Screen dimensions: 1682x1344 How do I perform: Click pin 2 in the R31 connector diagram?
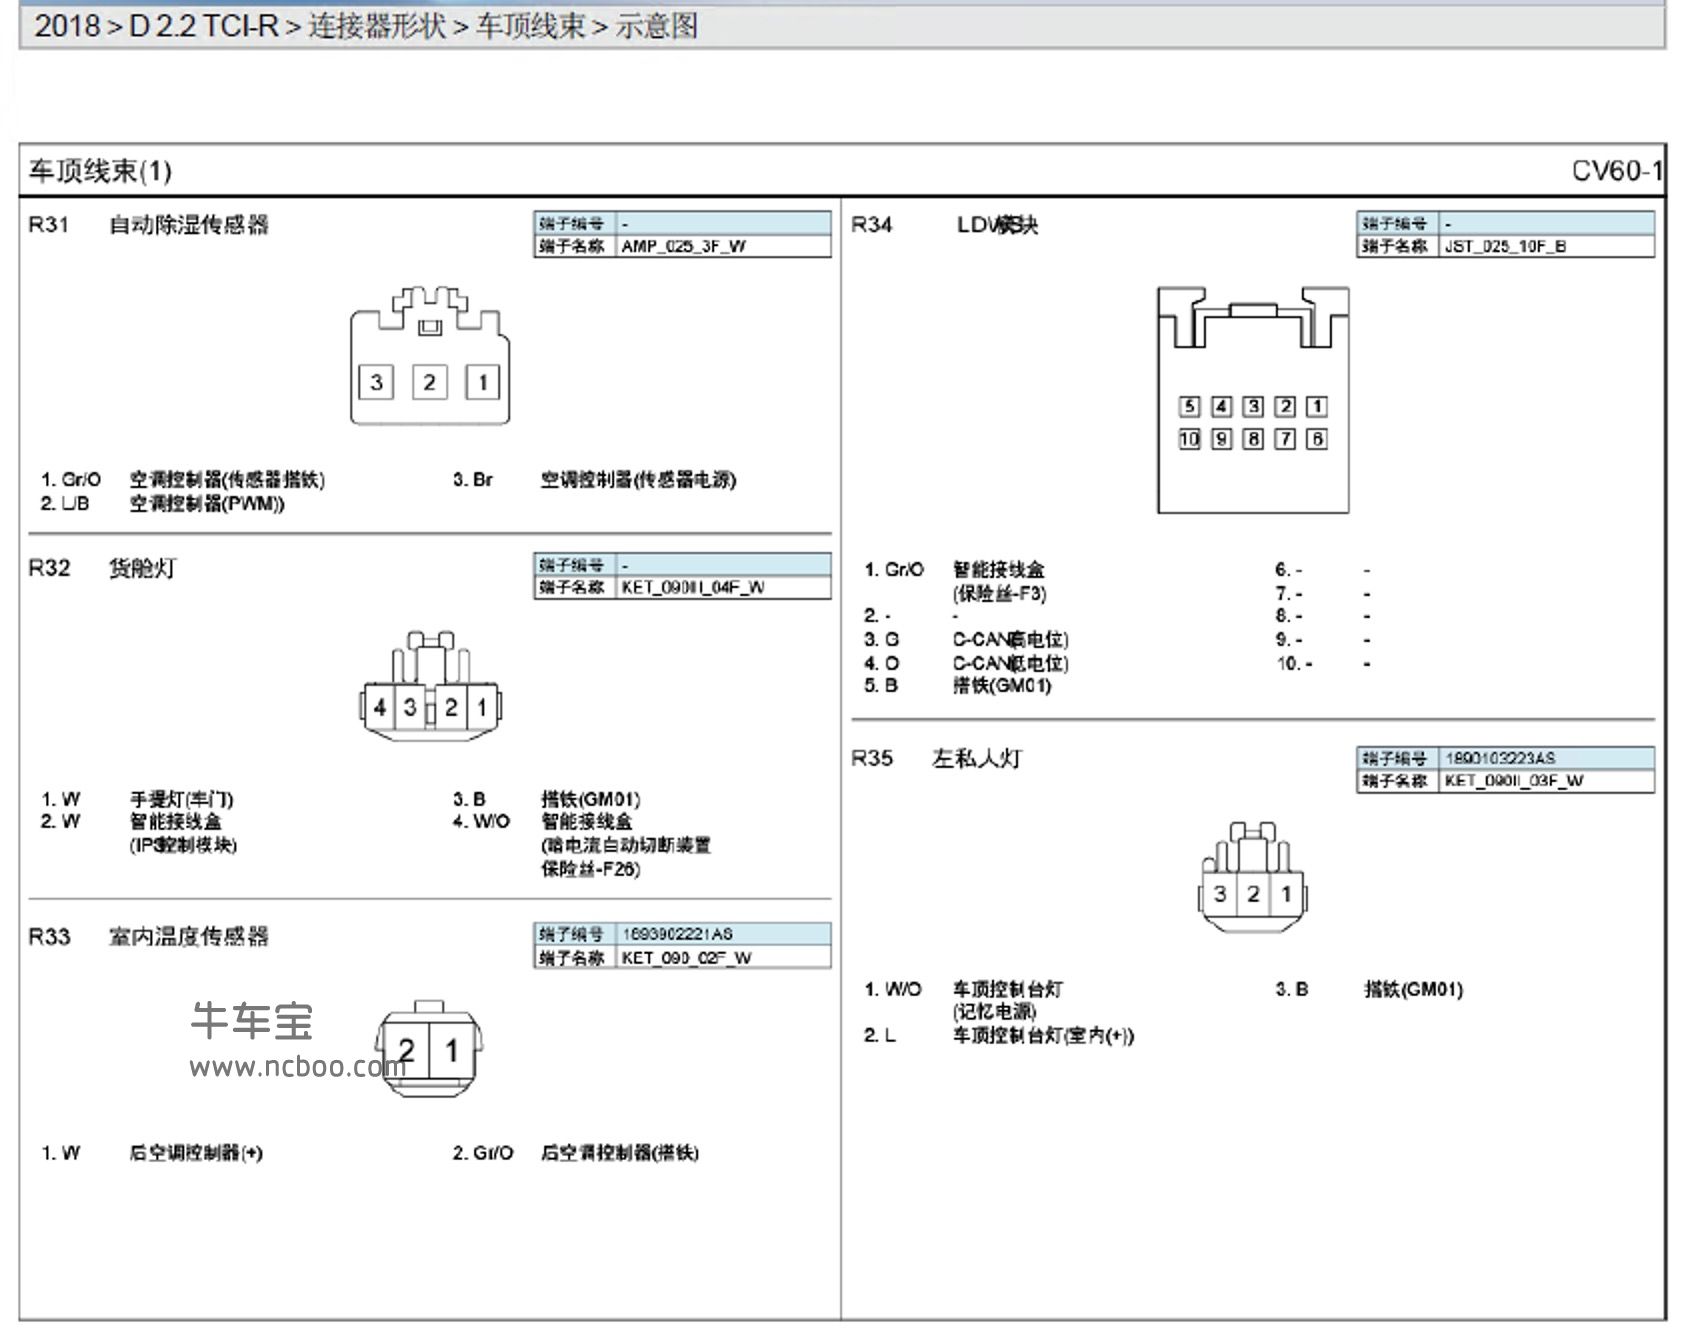pos(429,382)
